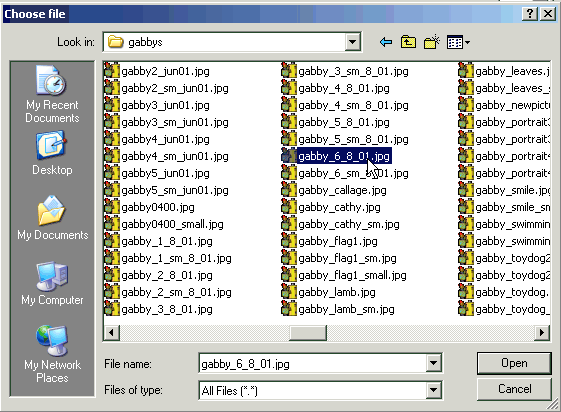Screen dimensions: 561x412
Task: Click the horizontal scrollbar right arrow
Action: (x=542, y=333)
